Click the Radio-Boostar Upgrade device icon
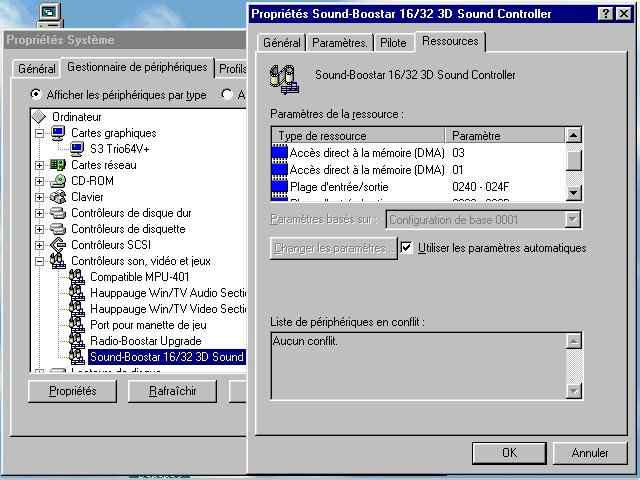Viewport: 640px width, 480px height. tap(77, 341)
